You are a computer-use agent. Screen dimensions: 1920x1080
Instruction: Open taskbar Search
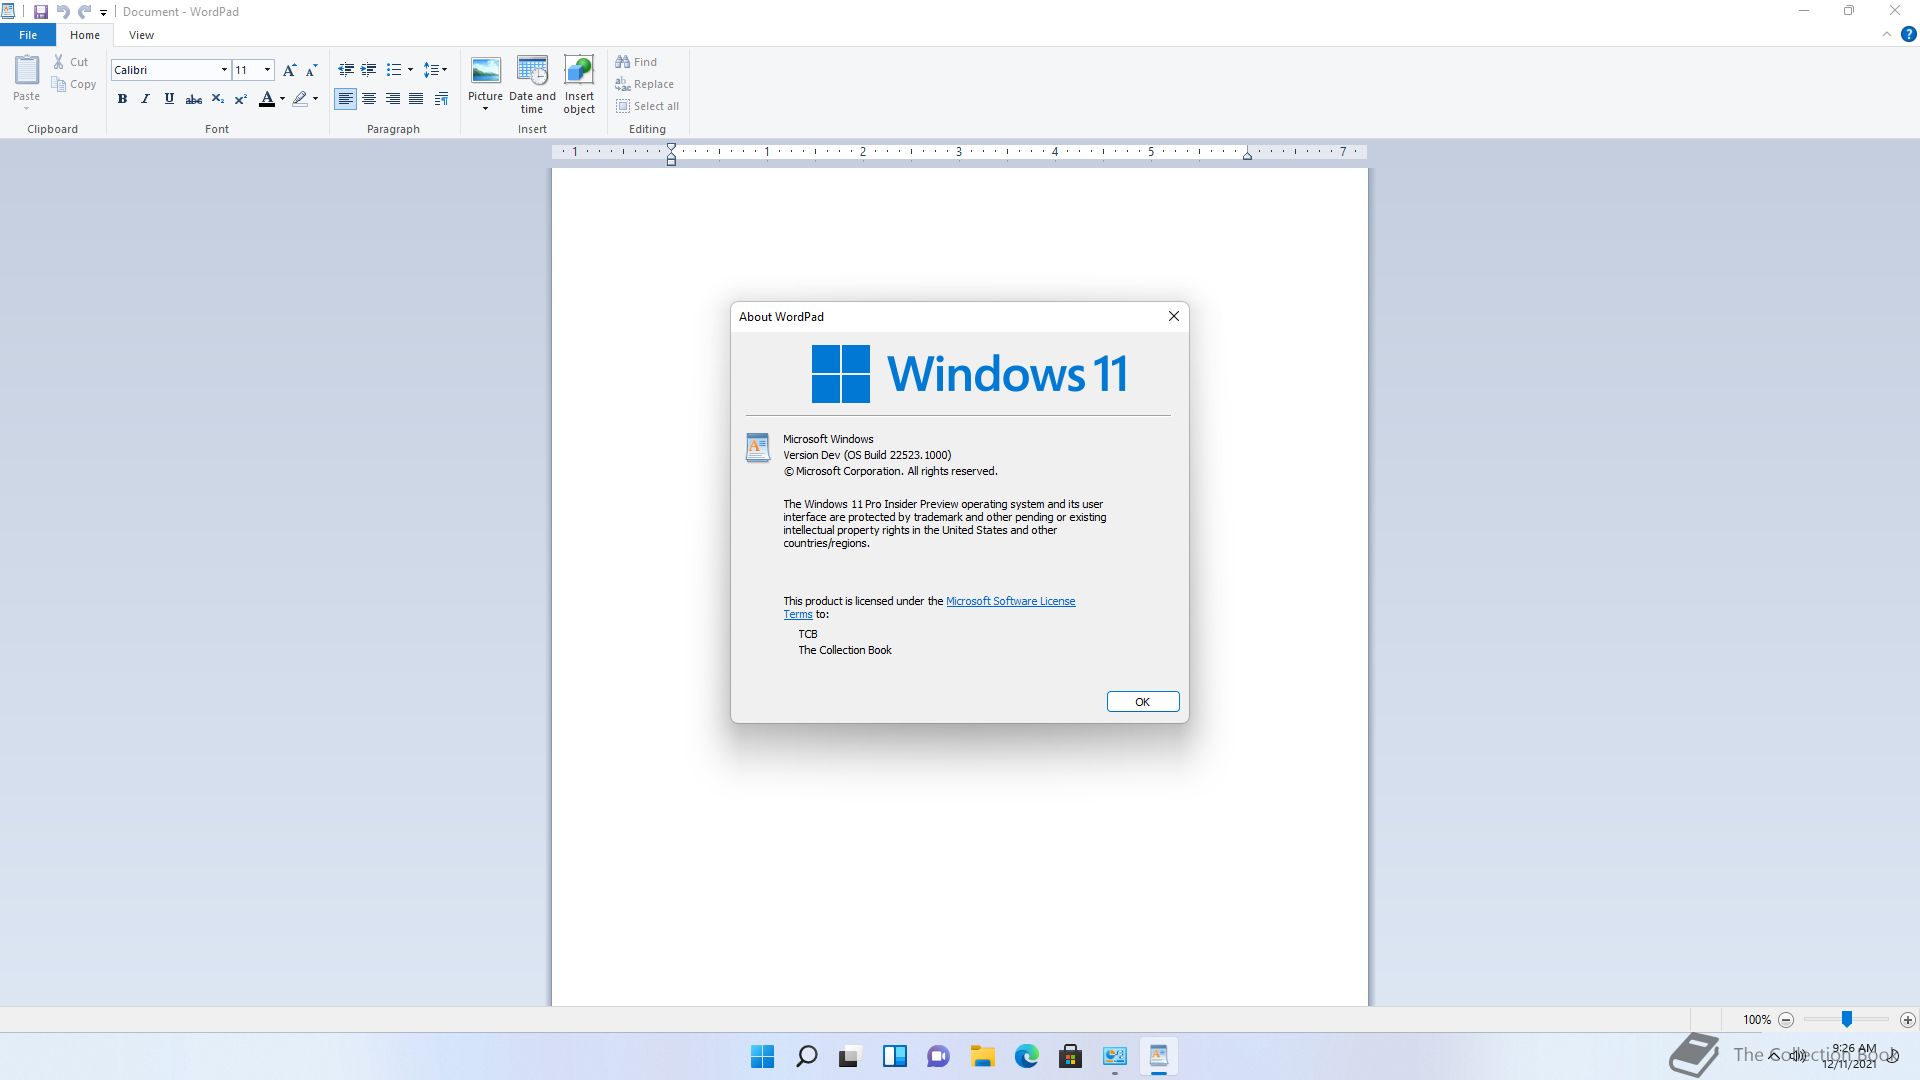tap(806, 1056)
